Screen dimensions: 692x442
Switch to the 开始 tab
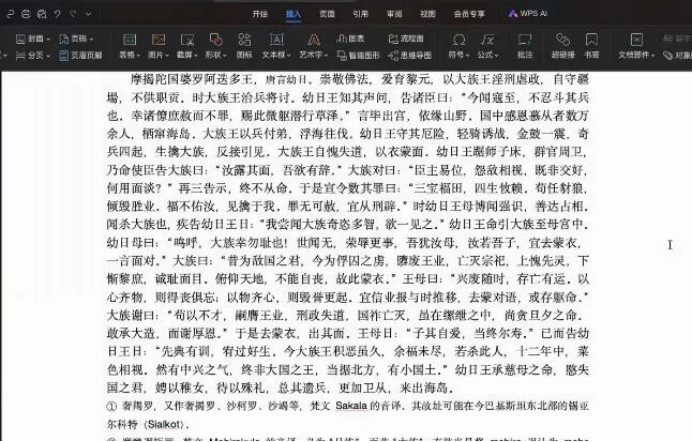pos(260,14)
